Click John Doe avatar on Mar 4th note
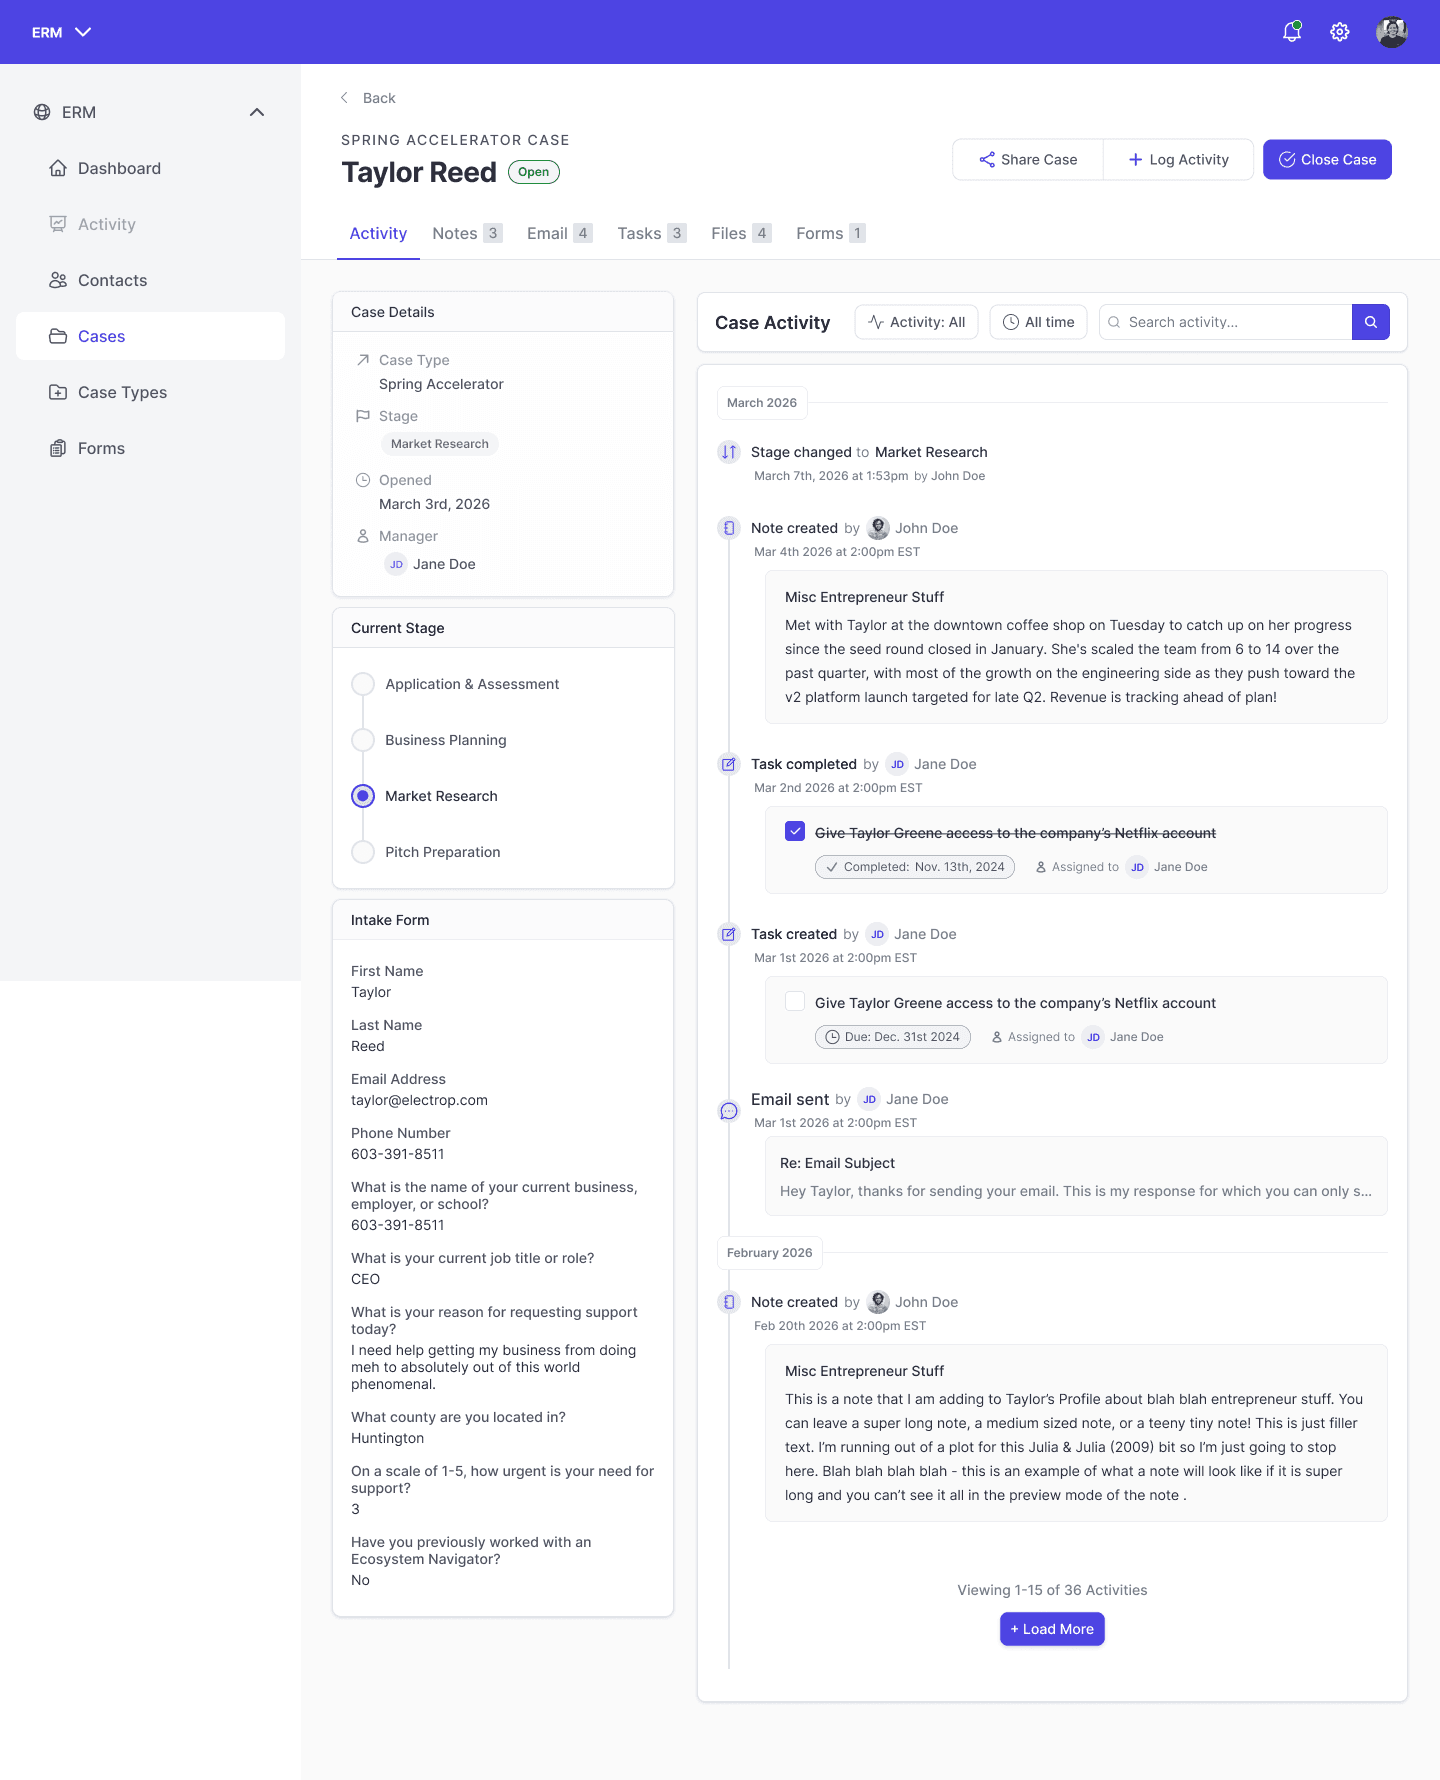The width and height of the screenshot is (1440, 1780). (878, 528)
